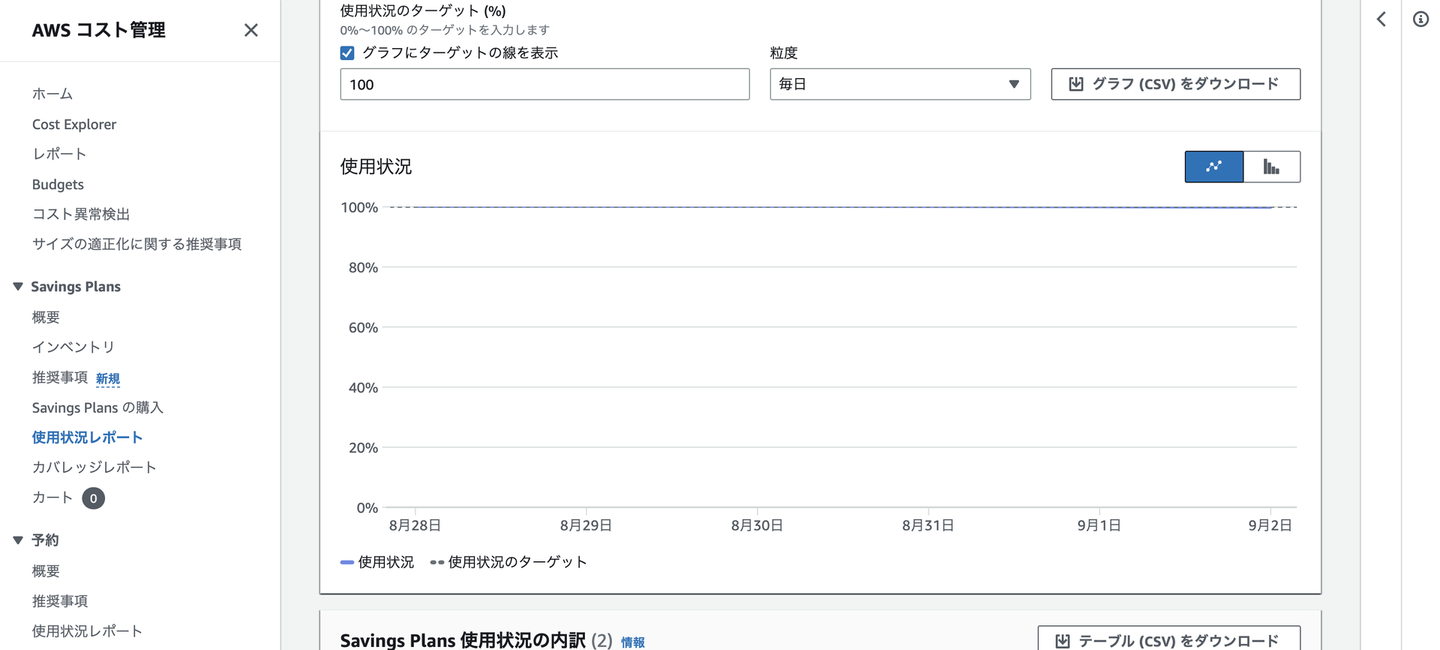The image size is (1440, 650).
Task: Click the 9月1日 axis label
Action: tap(1099, 525)
